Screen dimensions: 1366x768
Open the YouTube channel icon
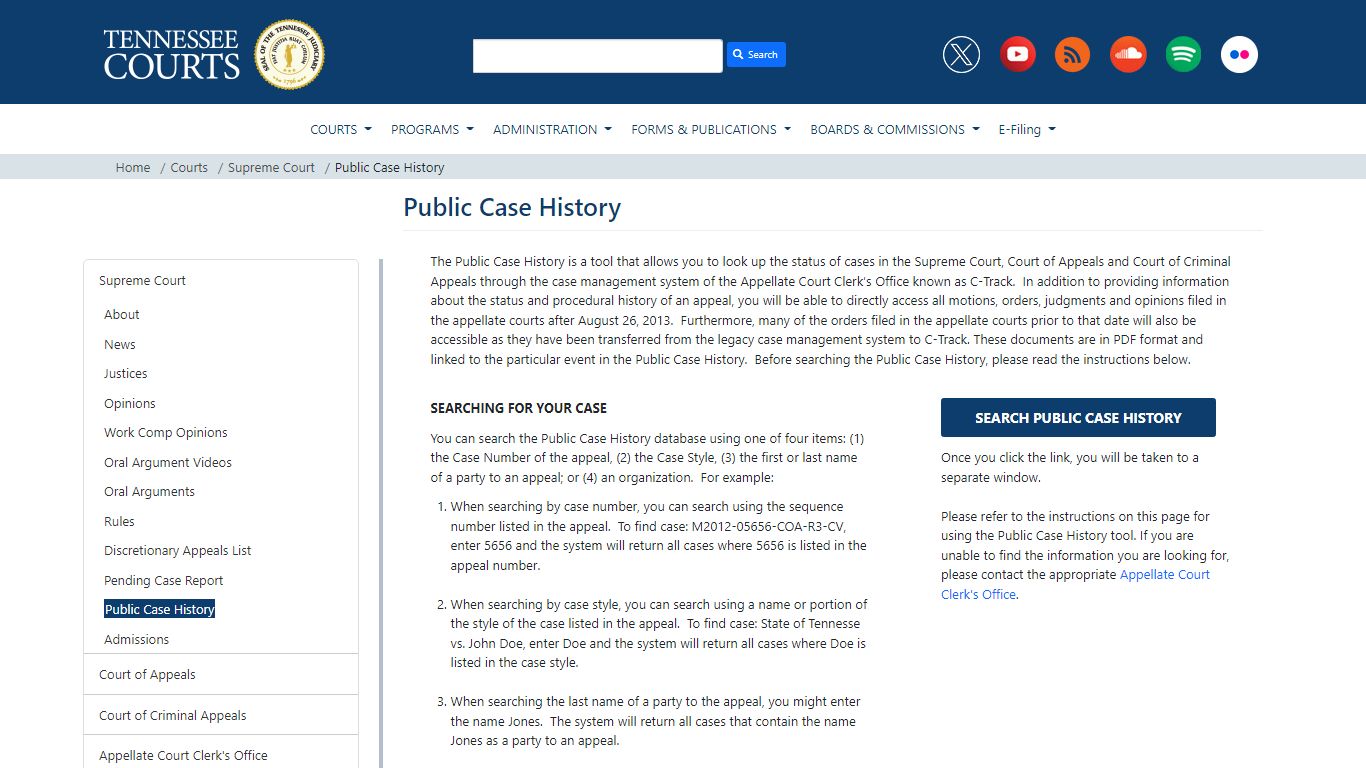point(1017,54)
